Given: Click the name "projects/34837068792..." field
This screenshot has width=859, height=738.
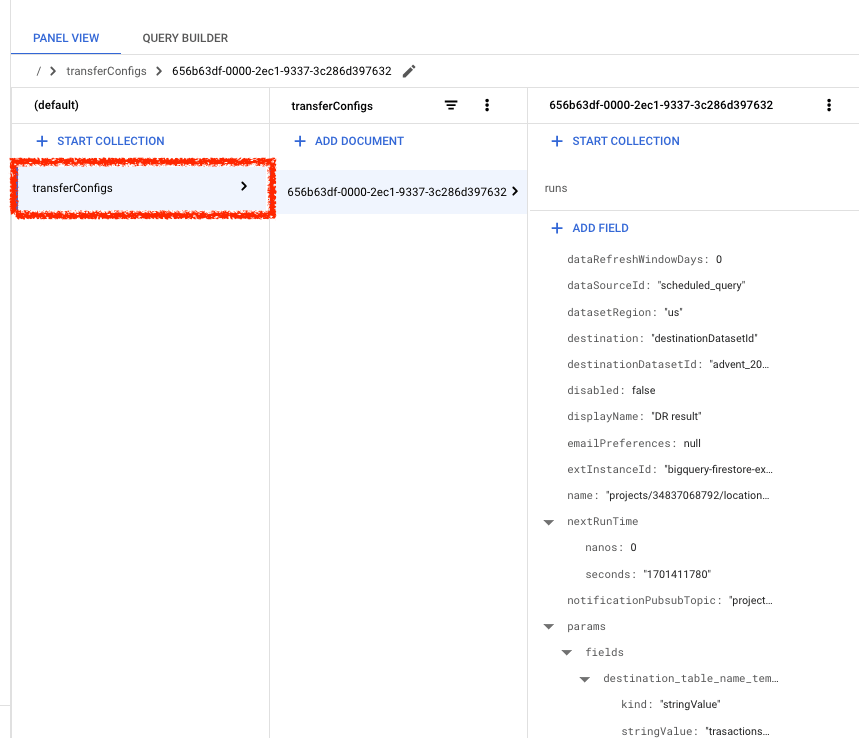Looking at the screenshot, I should click(x=668, y=495).
